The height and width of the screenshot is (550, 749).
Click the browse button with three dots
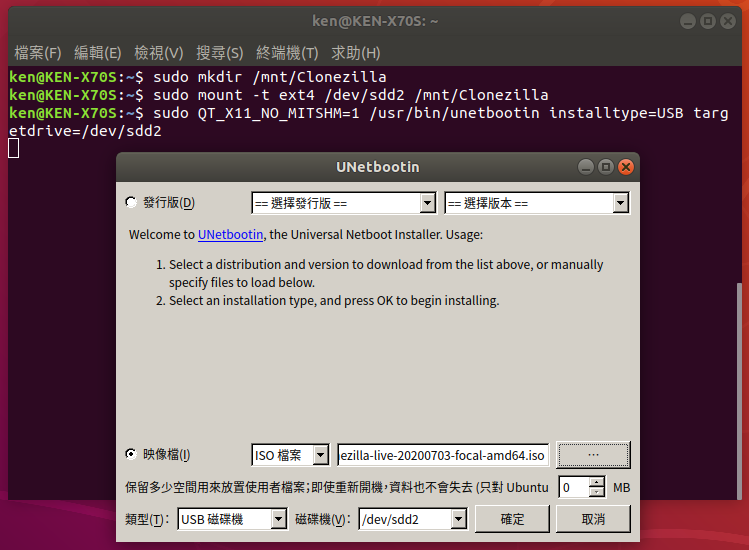click(593, 455)
